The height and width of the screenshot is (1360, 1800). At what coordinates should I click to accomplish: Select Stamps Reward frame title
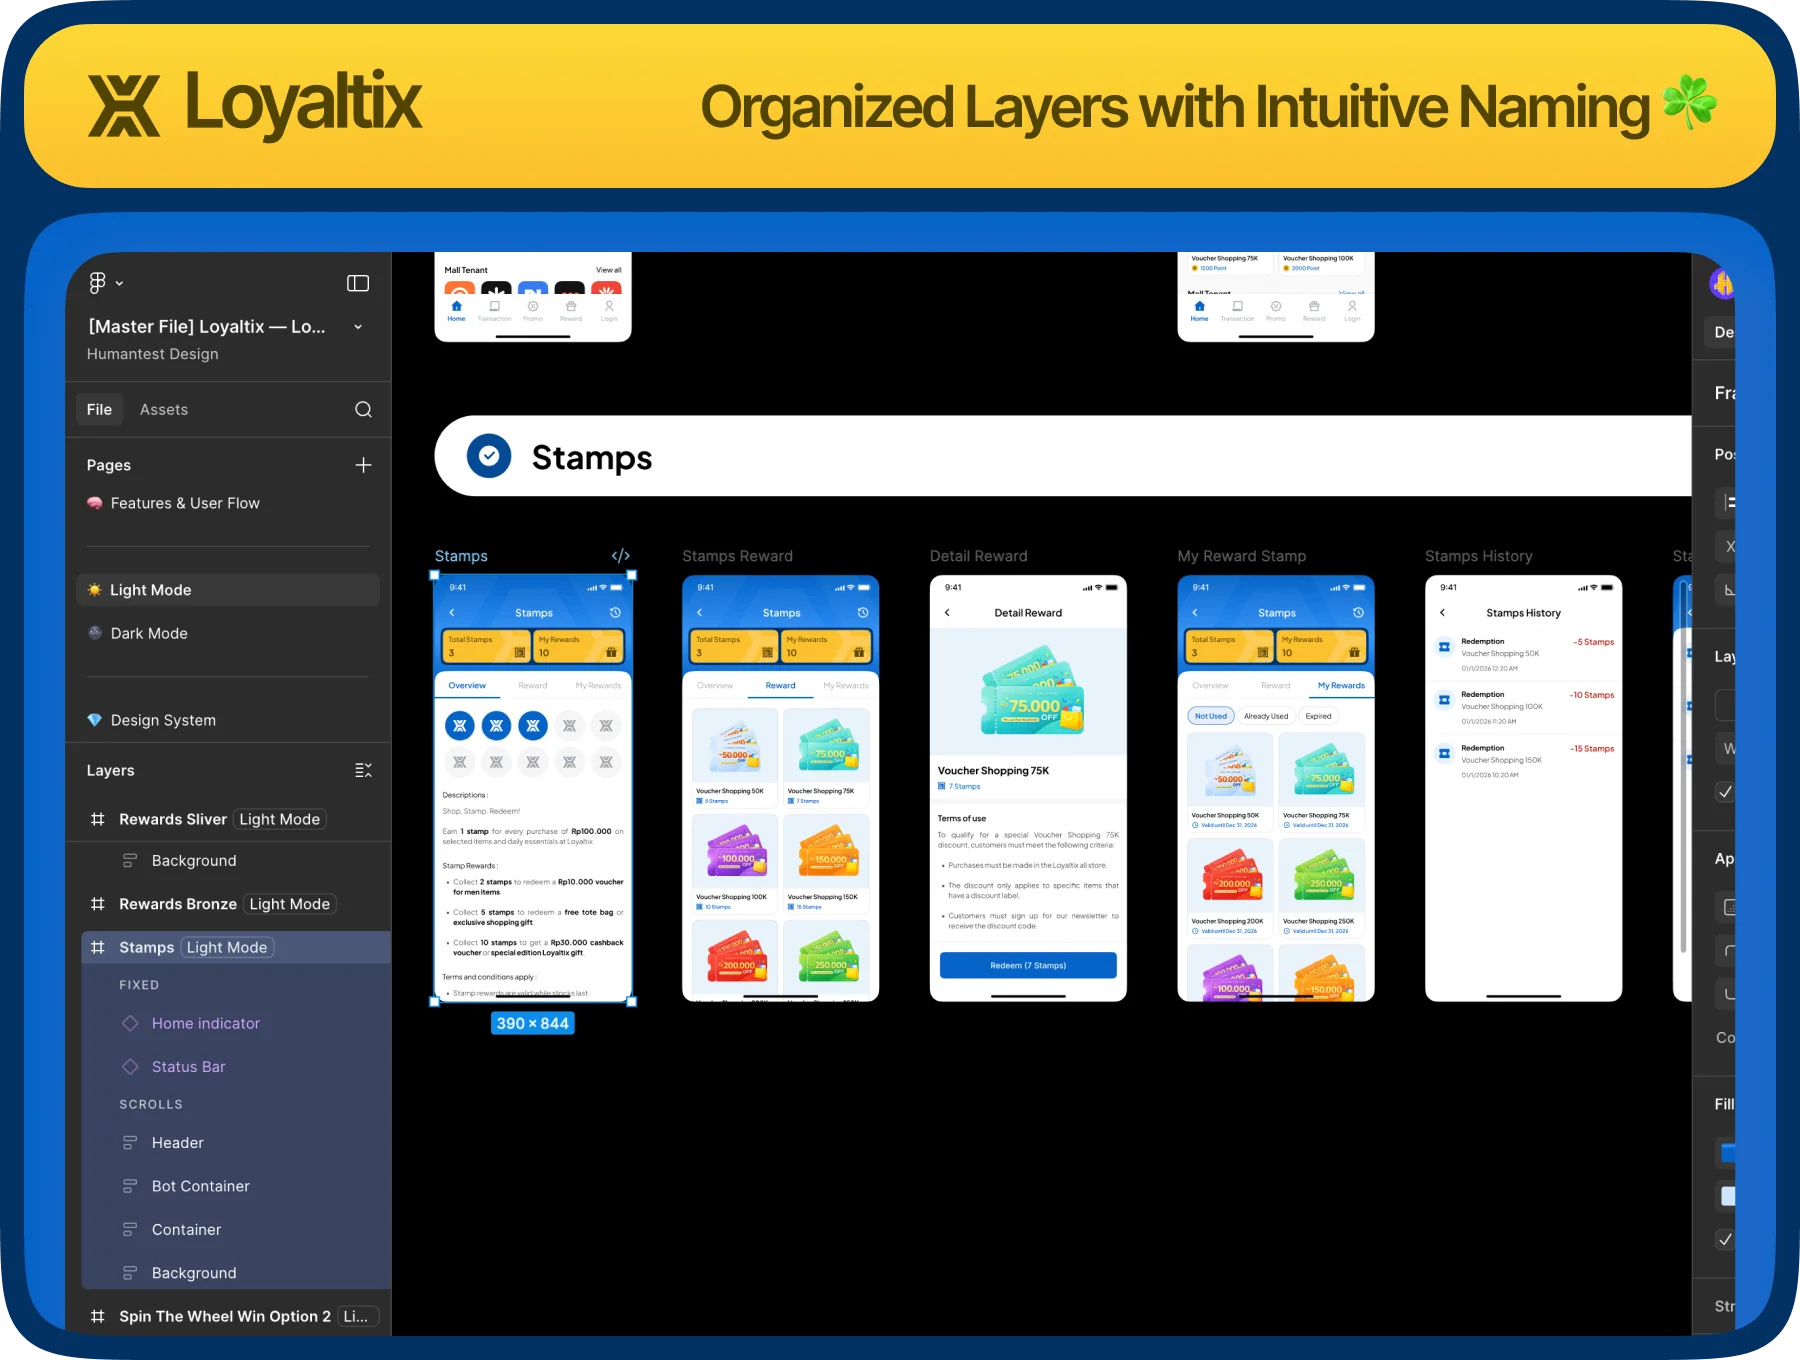[737, 556]
